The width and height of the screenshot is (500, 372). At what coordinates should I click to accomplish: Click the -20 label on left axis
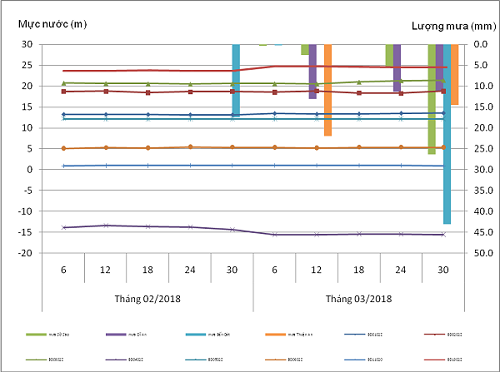25,253
